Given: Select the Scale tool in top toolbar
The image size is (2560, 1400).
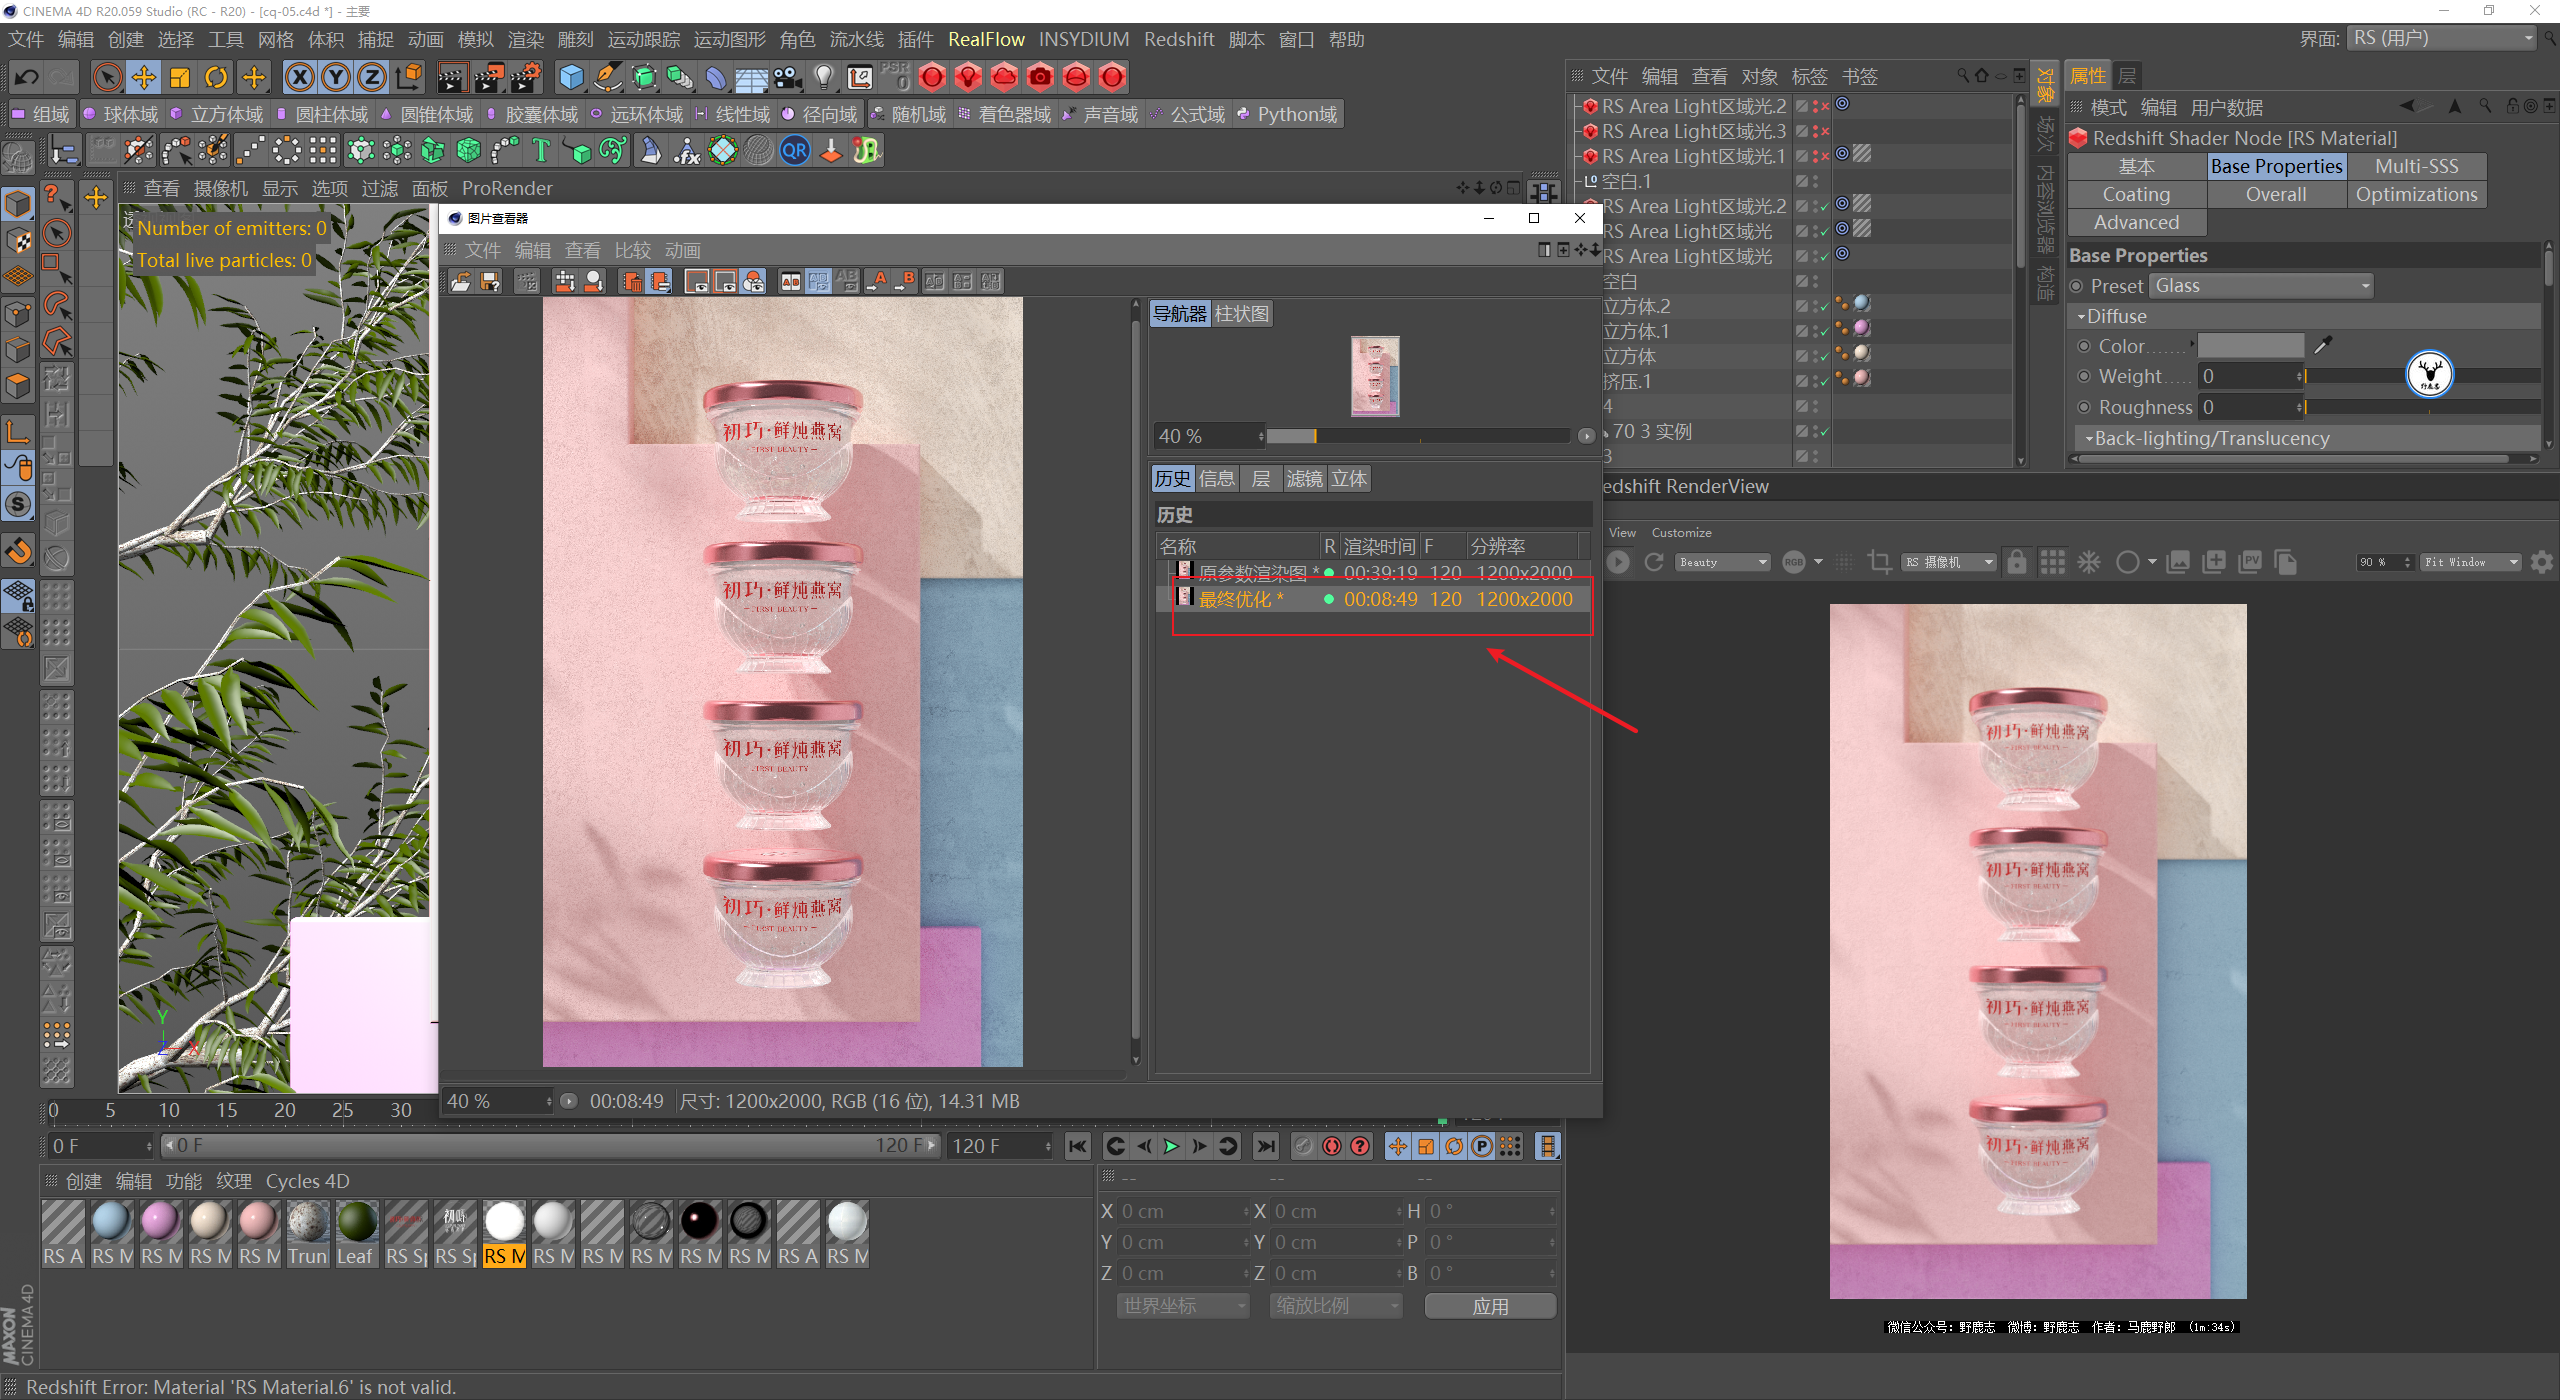Looking at the screenshot, I should (x=180, y=77).
